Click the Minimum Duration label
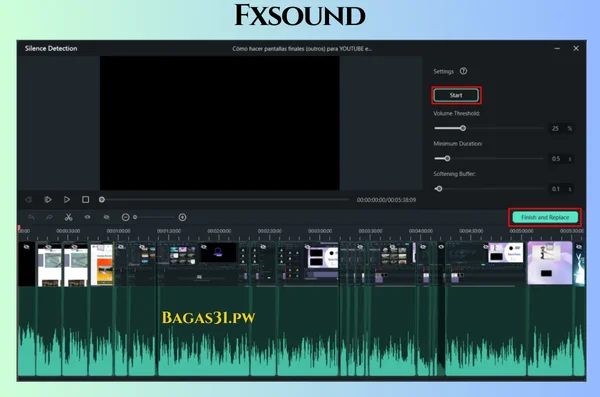Viewport: 600px width, 397px height. [x=458, y=144]
